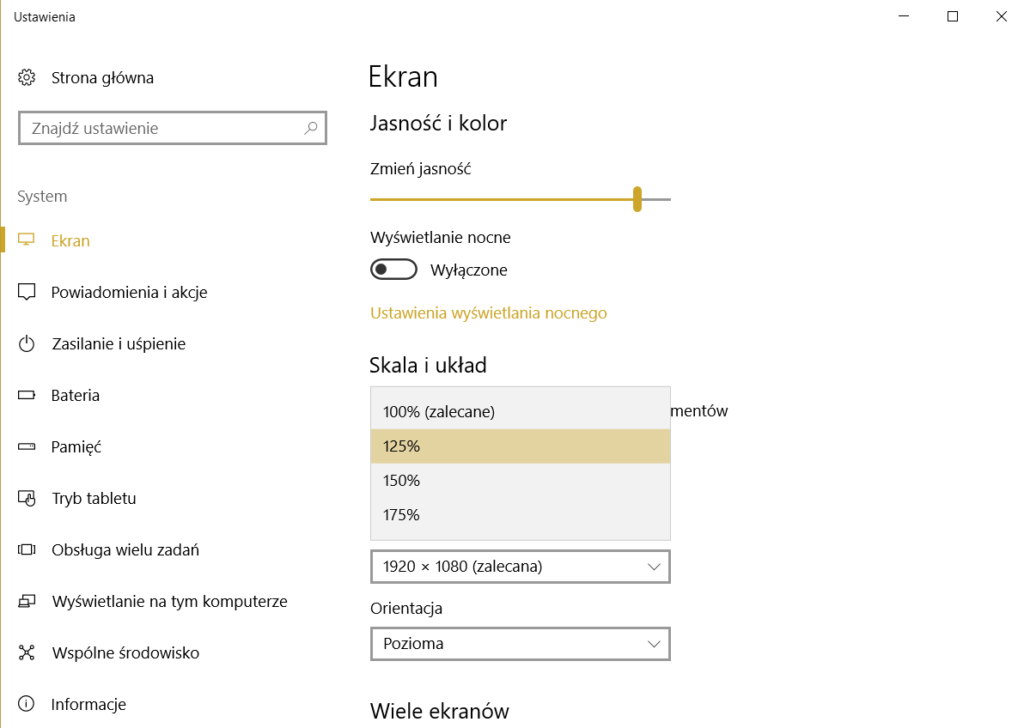Viewport: 1024px width, 728px height.
Task: Open Obsługa wielu zadań page
Action: (125, 550)
